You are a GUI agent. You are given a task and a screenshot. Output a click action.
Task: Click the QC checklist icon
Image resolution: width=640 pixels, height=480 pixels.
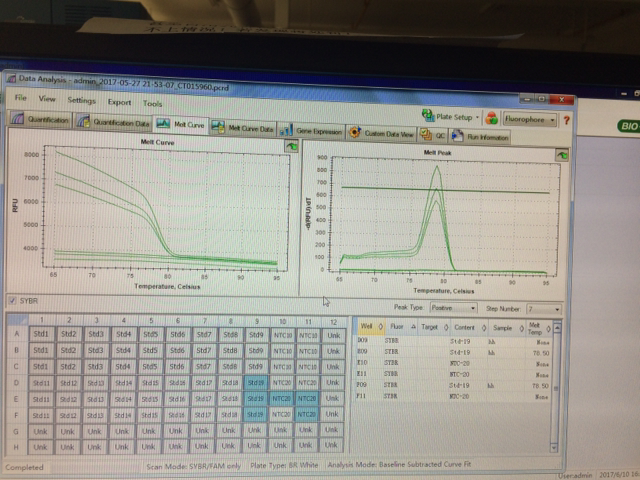(x=426, y=134)
